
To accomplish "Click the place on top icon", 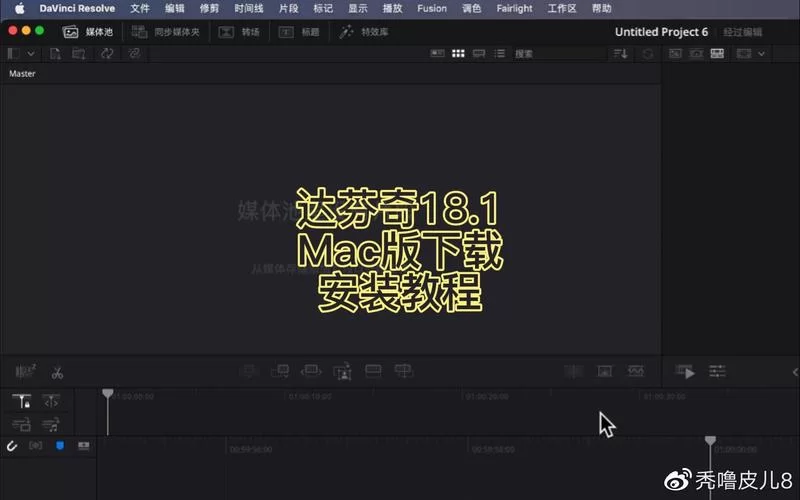I will 373,371.
